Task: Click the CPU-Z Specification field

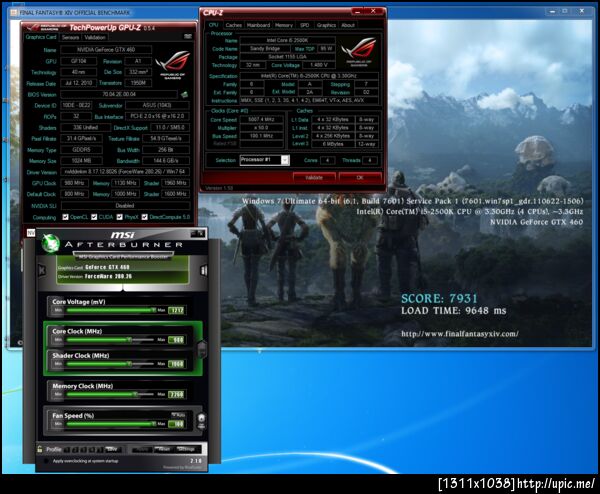Action: point(309,76)
